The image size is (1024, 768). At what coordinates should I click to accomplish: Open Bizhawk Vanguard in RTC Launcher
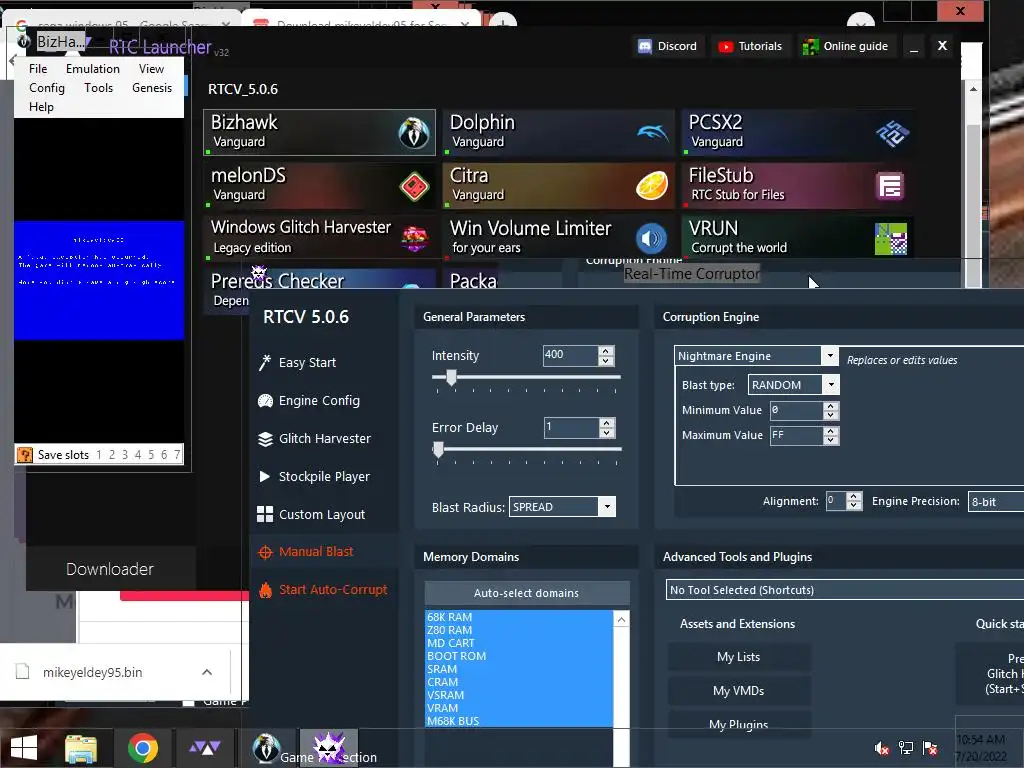pos(319,133)
